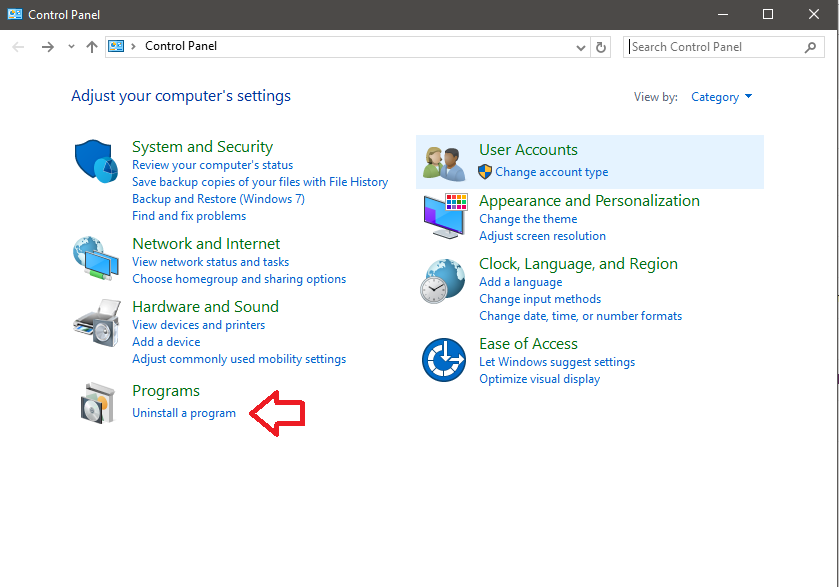839x587 pixels.
Task: Go forward with the forward arrow
Action: click(48, 47)
